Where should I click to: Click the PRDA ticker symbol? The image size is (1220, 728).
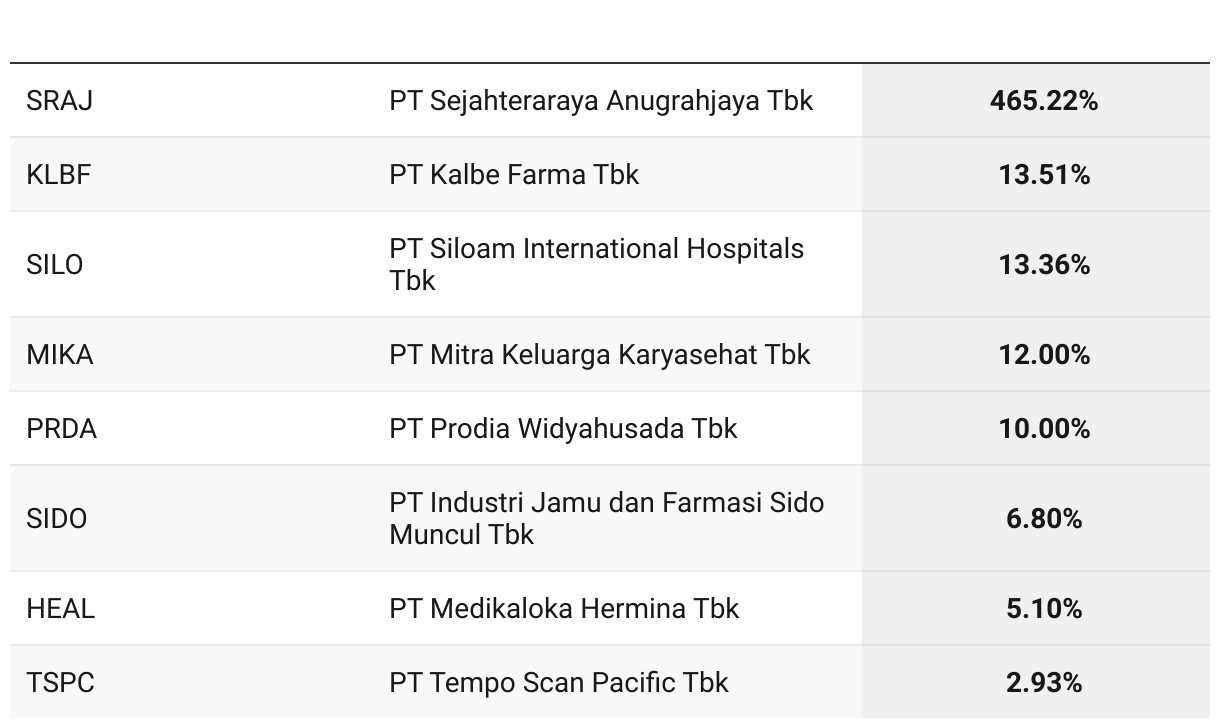pos(61,429)
